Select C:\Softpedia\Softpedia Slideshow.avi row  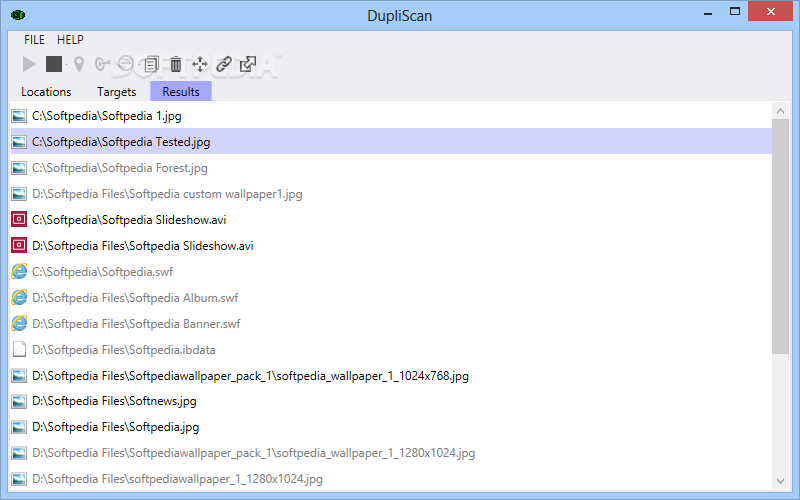point(391,219)
